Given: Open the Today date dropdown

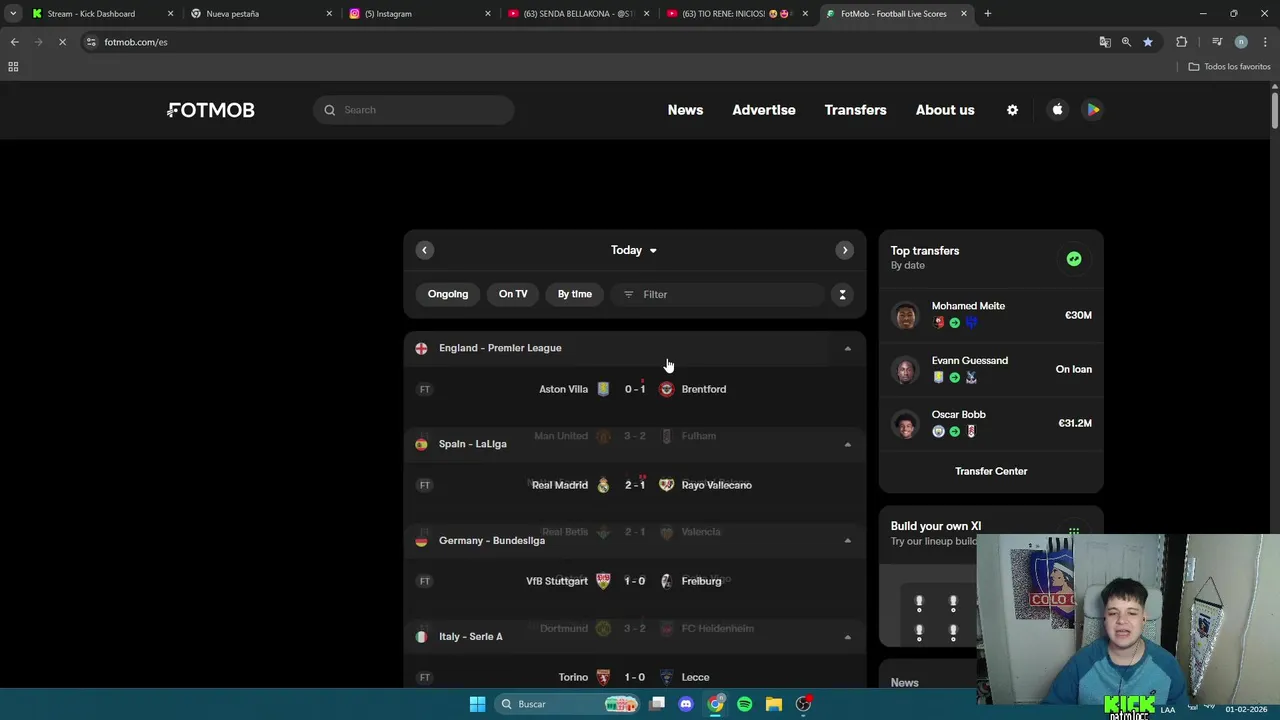Looking at the screenshot, I should pos(634,250).
